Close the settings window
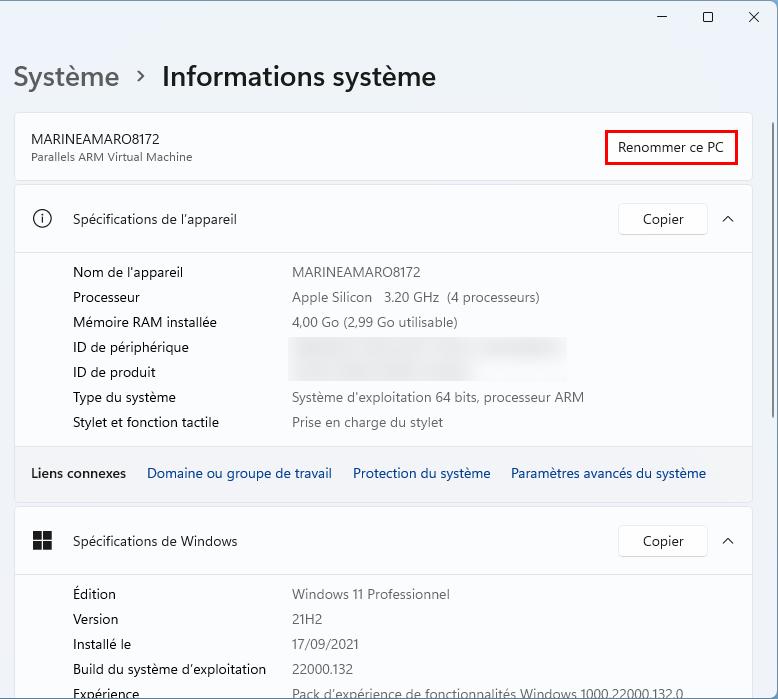Screen dimensions: 778x699 (x=754, y=17)
